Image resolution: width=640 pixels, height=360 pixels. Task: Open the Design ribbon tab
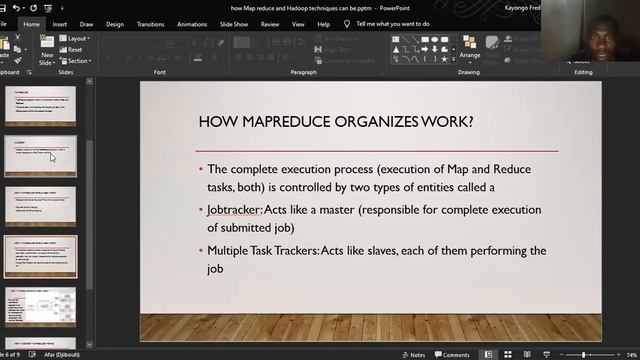tap(115, 24)
